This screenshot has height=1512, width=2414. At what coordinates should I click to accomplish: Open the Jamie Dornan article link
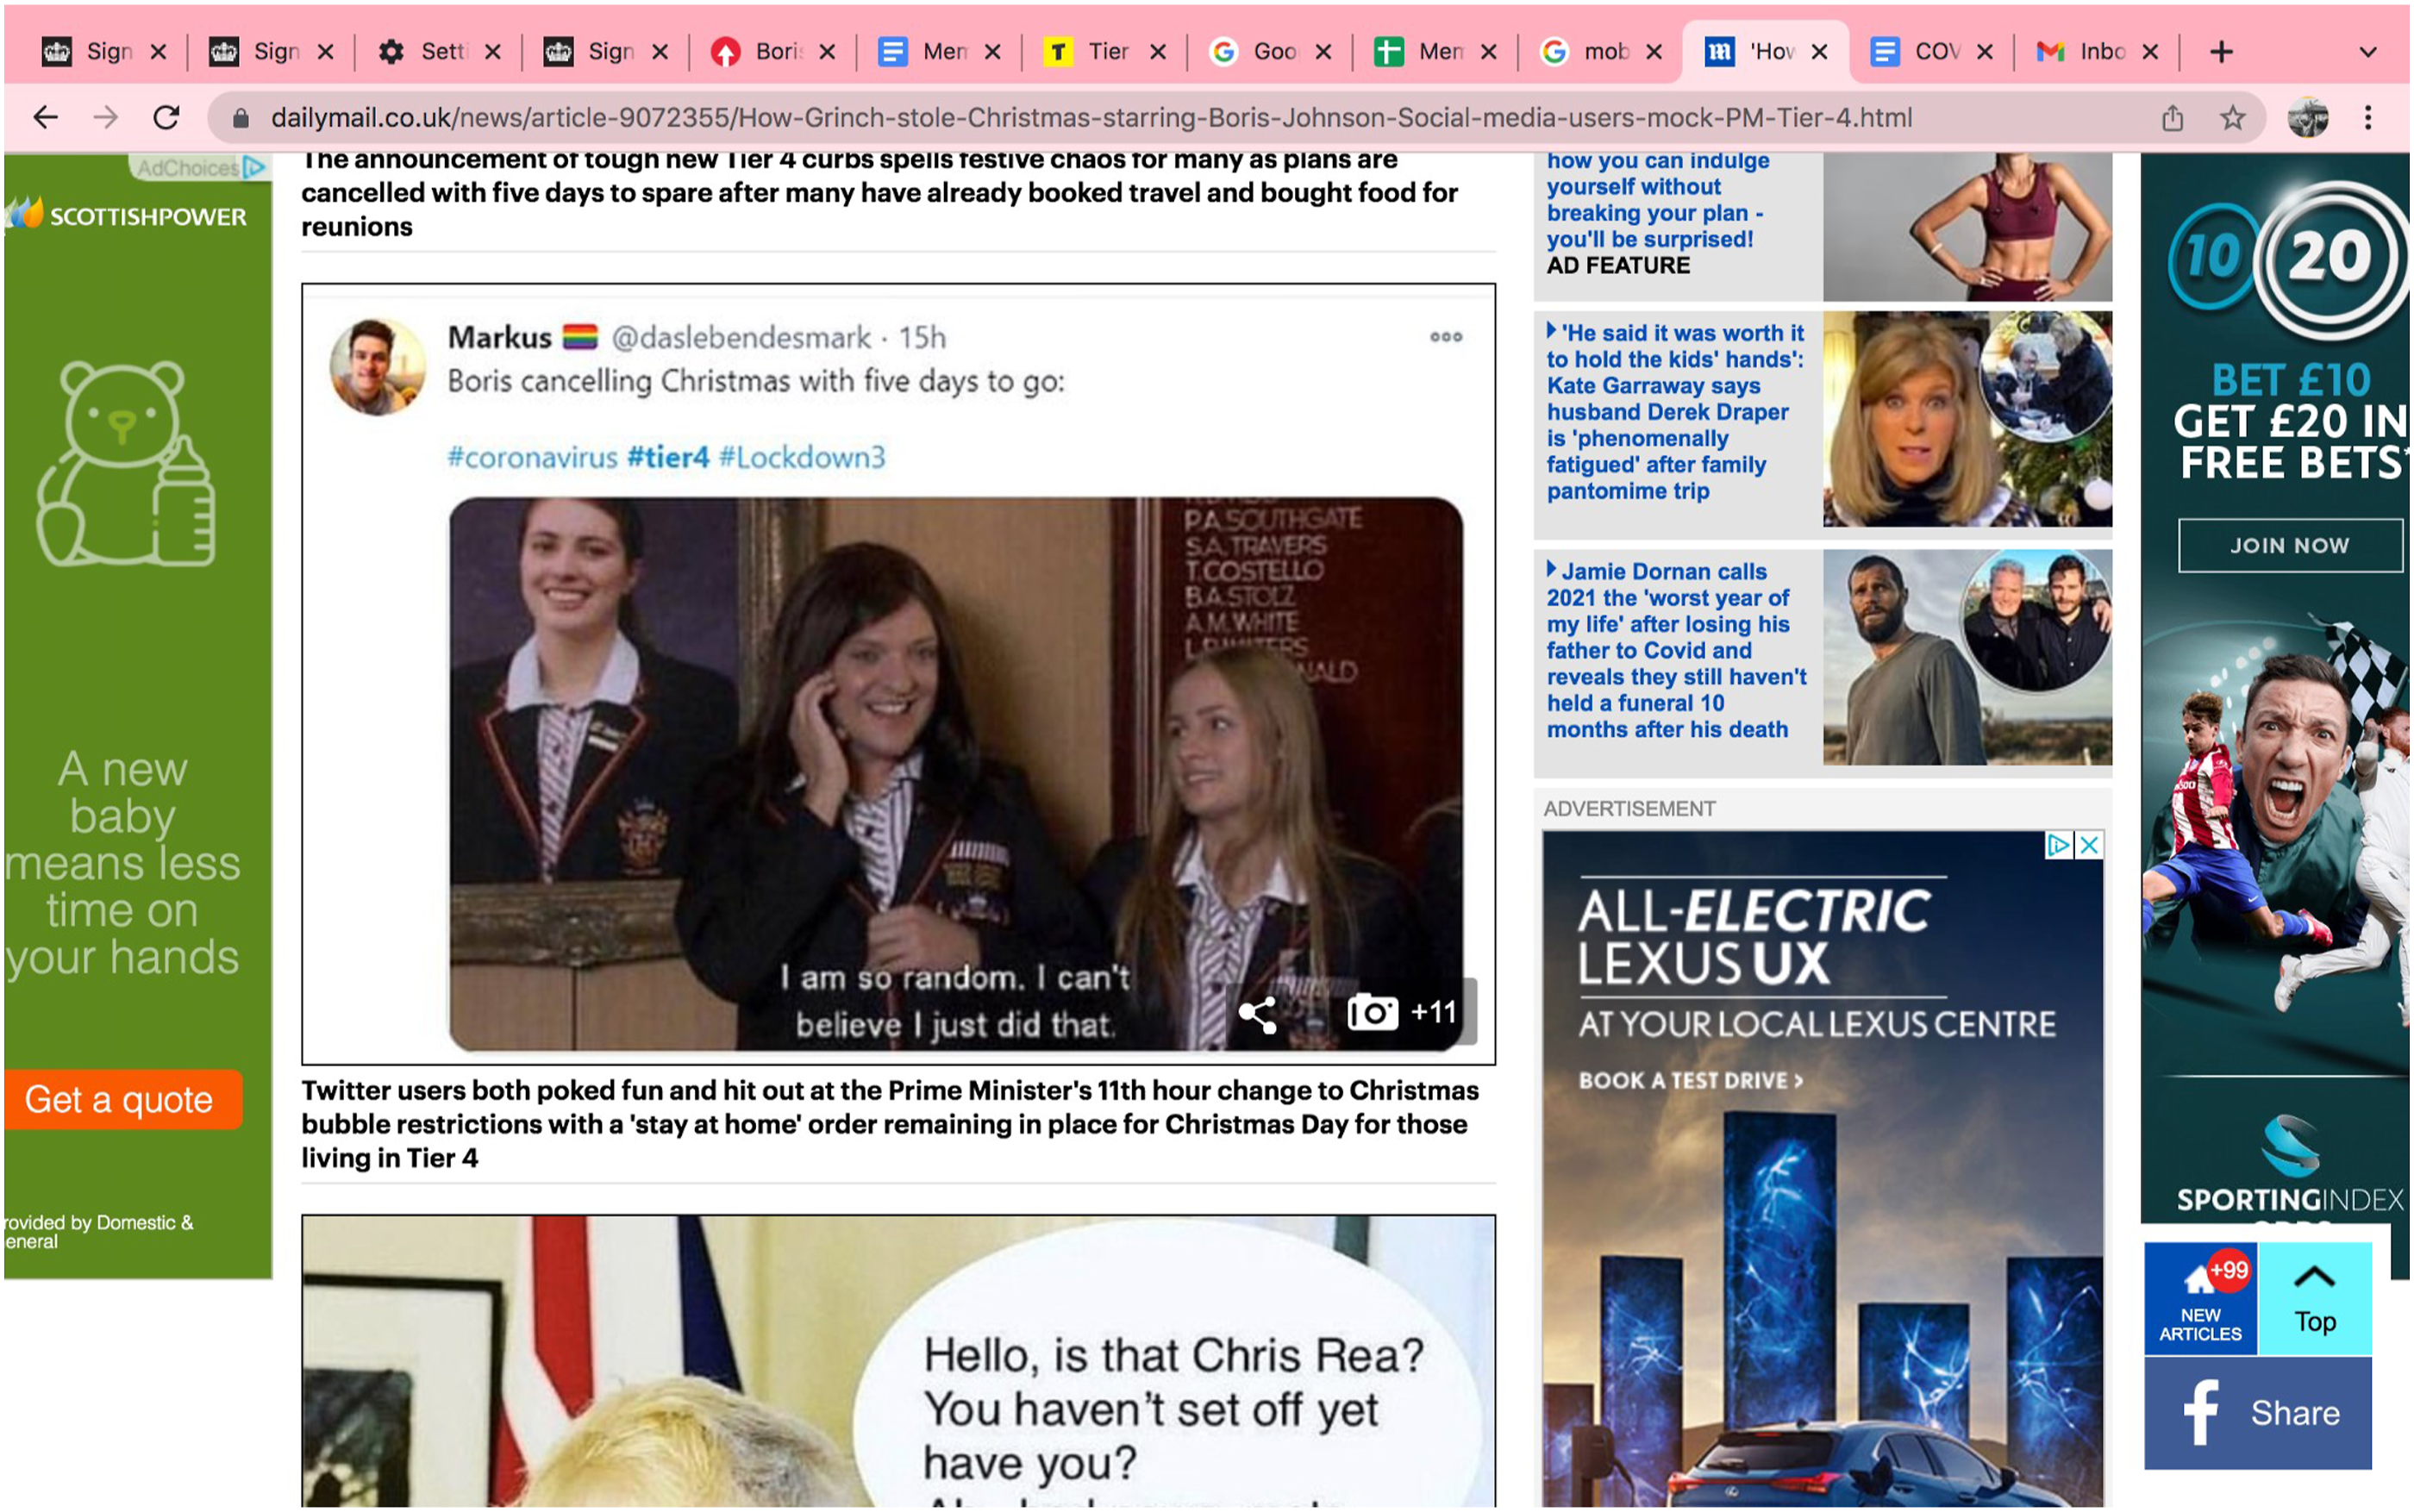(x=1675, y=651)
